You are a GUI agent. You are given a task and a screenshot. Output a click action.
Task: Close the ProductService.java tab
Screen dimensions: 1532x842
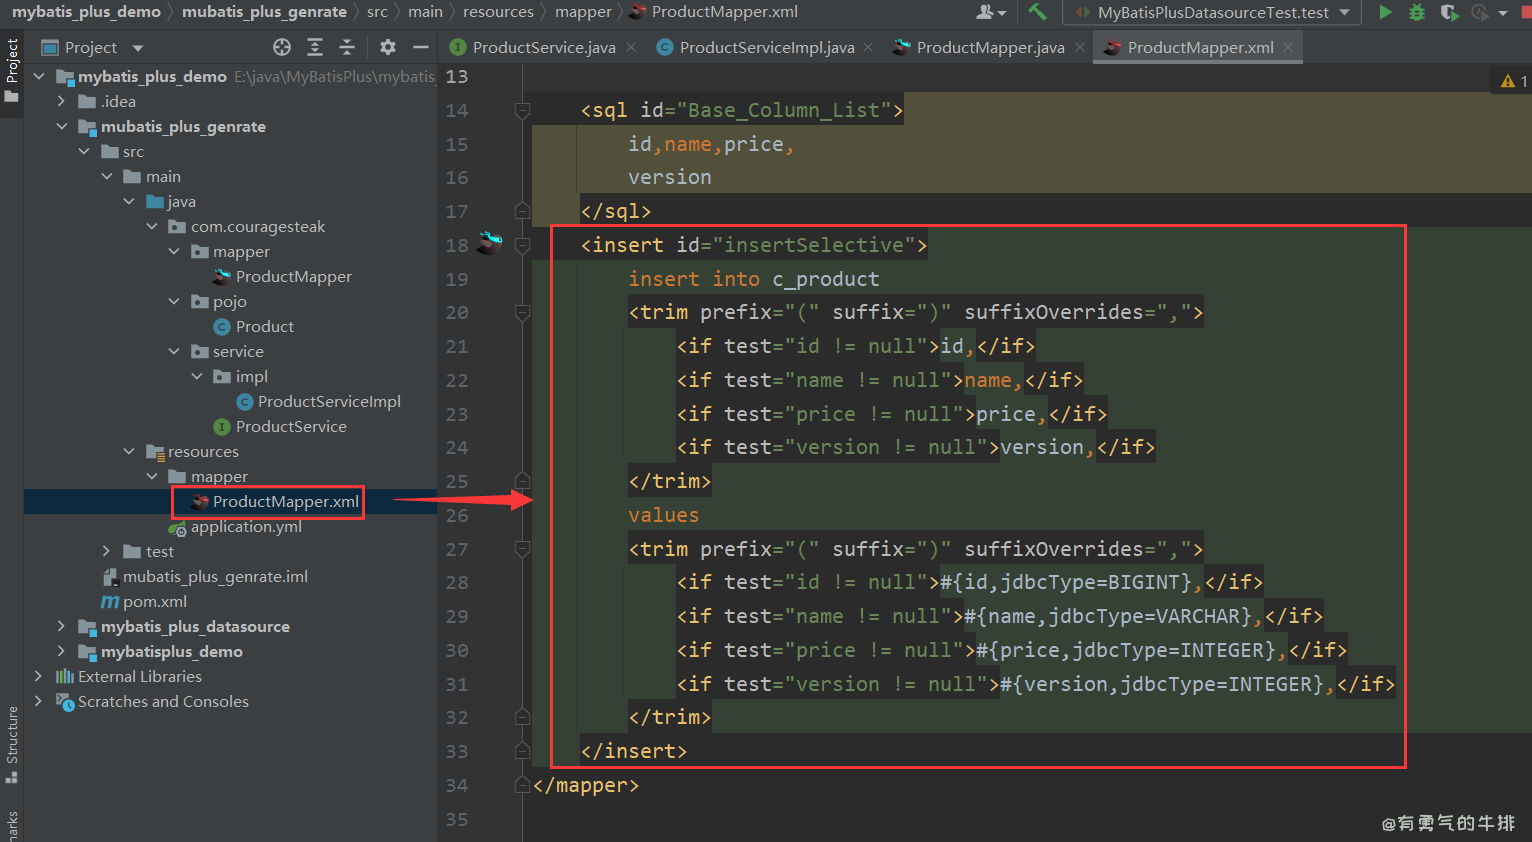[631, 47]
